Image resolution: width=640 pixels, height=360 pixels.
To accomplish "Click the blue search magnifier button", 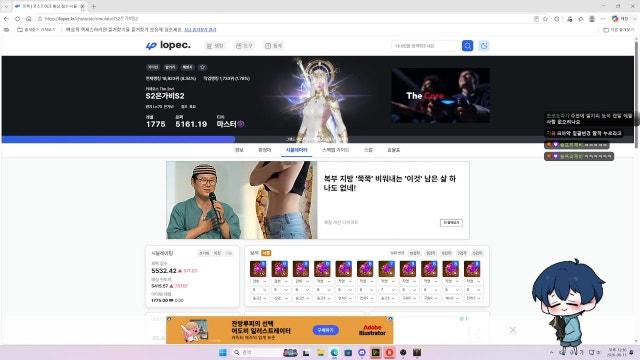I will click(467, 46).
